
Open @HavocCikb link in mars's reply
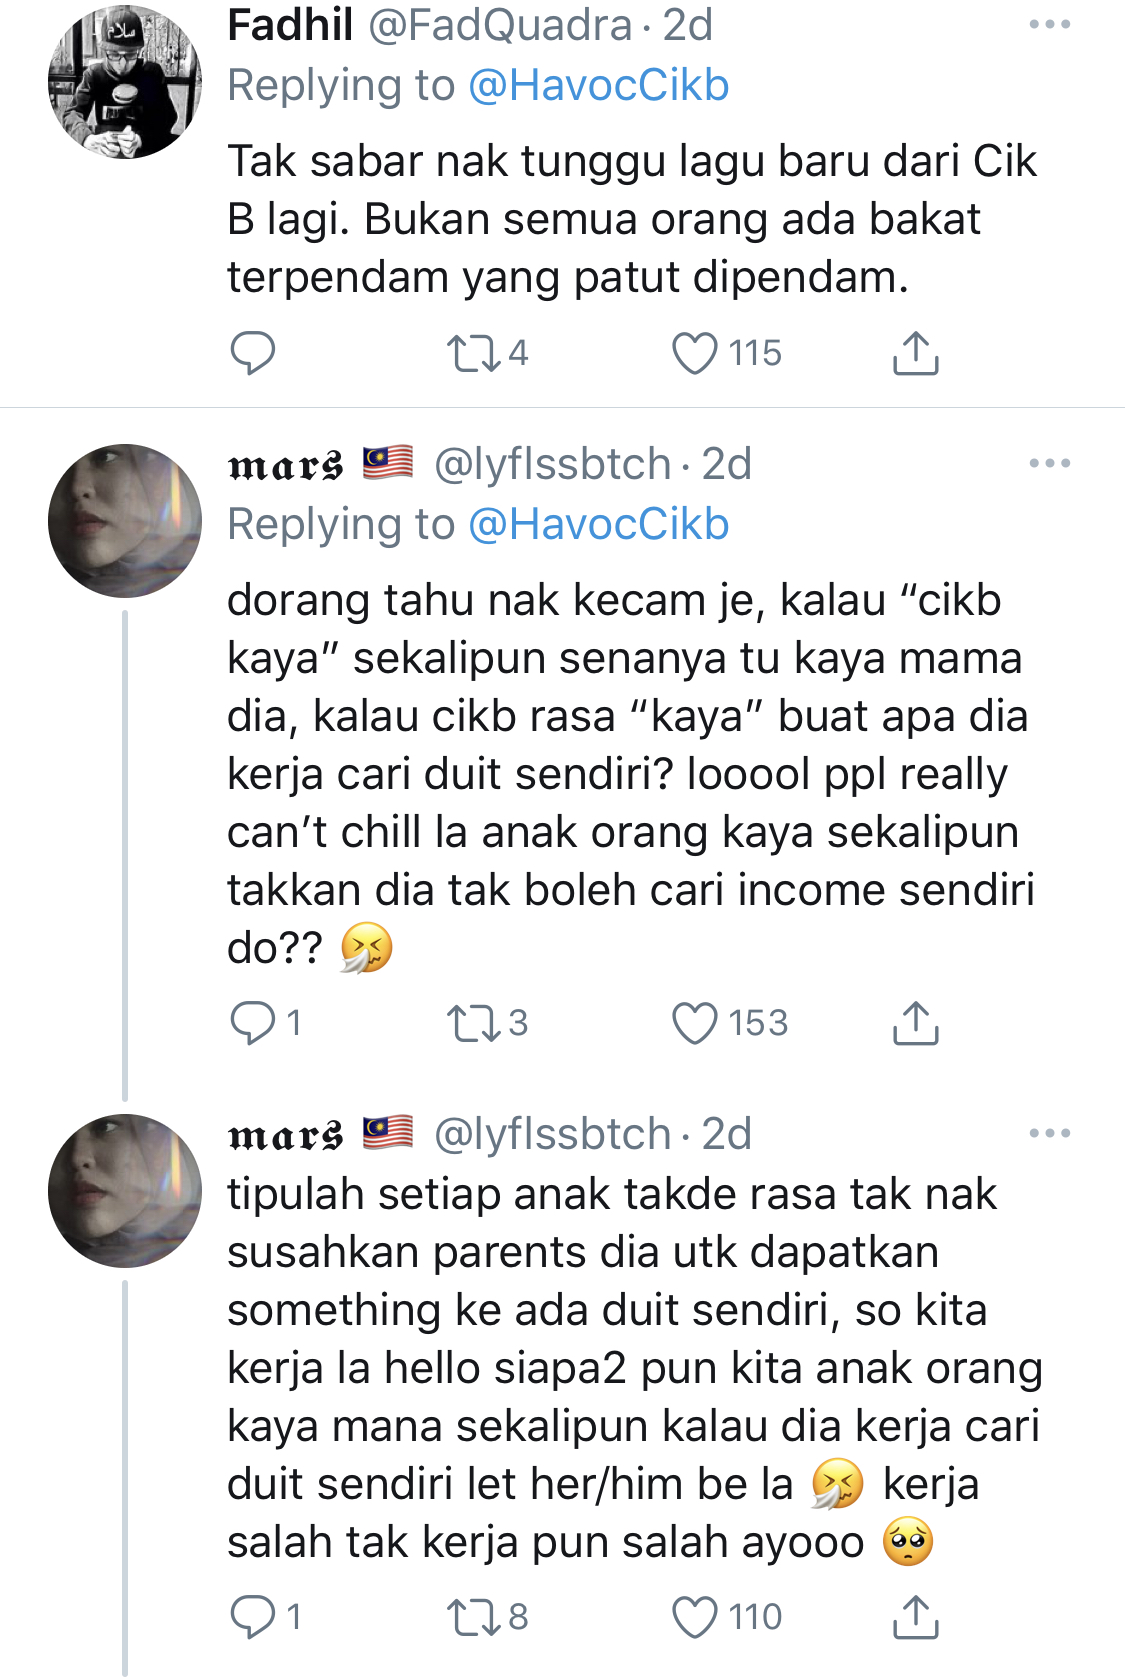(598, 524)
